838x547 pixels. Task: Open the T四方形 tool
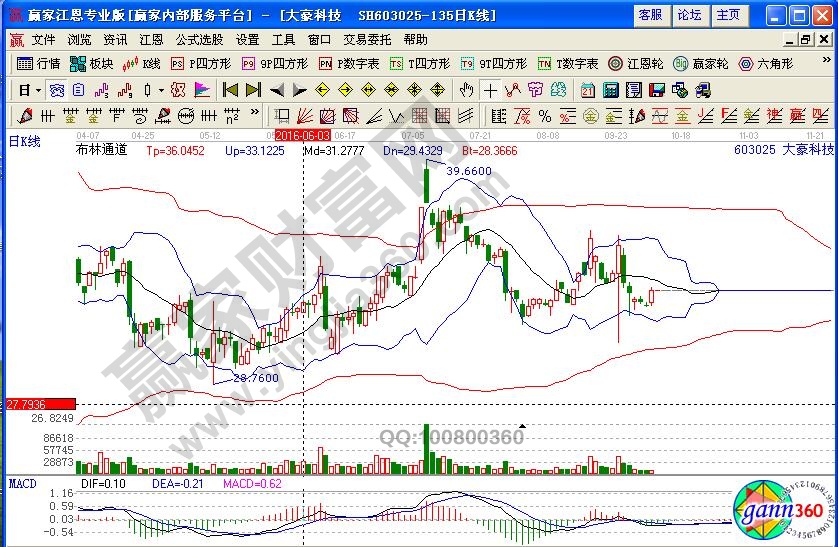tap(420, 64)
